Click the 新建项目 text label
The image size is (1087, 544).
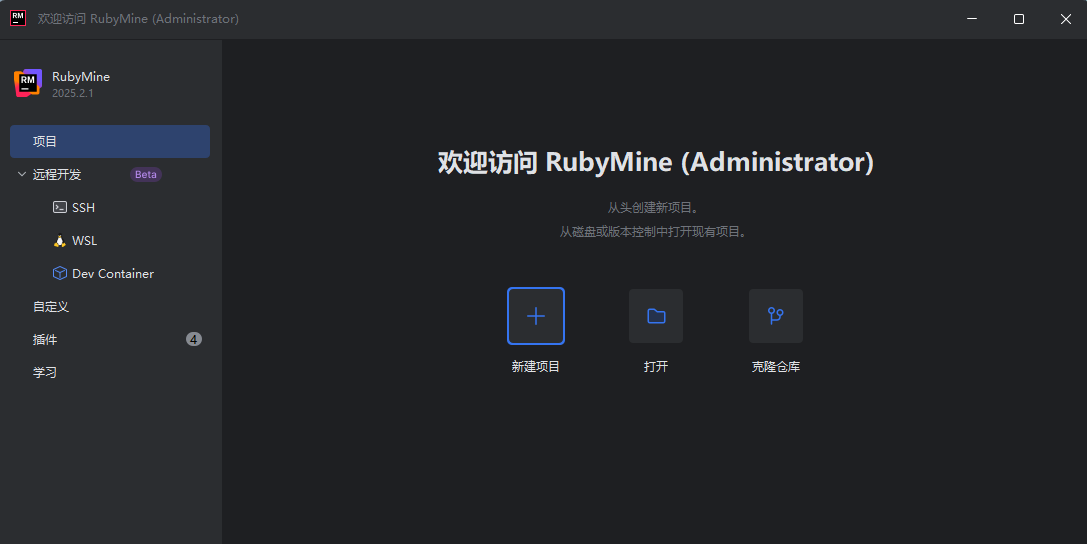click(536, 367)
